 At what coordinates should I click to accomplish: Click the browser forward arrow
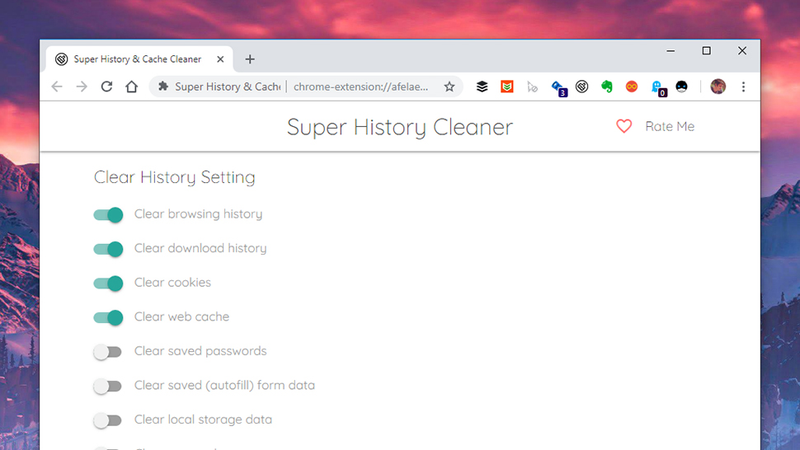[82, 87]
